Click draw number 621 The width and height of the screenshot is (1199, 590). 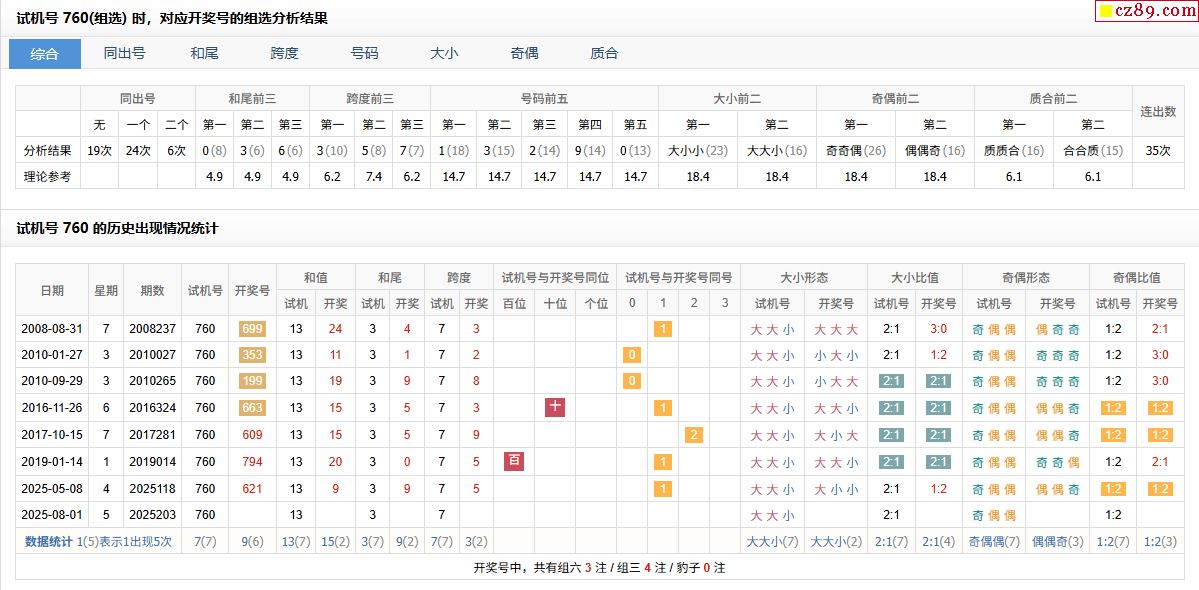click(252, 488)
